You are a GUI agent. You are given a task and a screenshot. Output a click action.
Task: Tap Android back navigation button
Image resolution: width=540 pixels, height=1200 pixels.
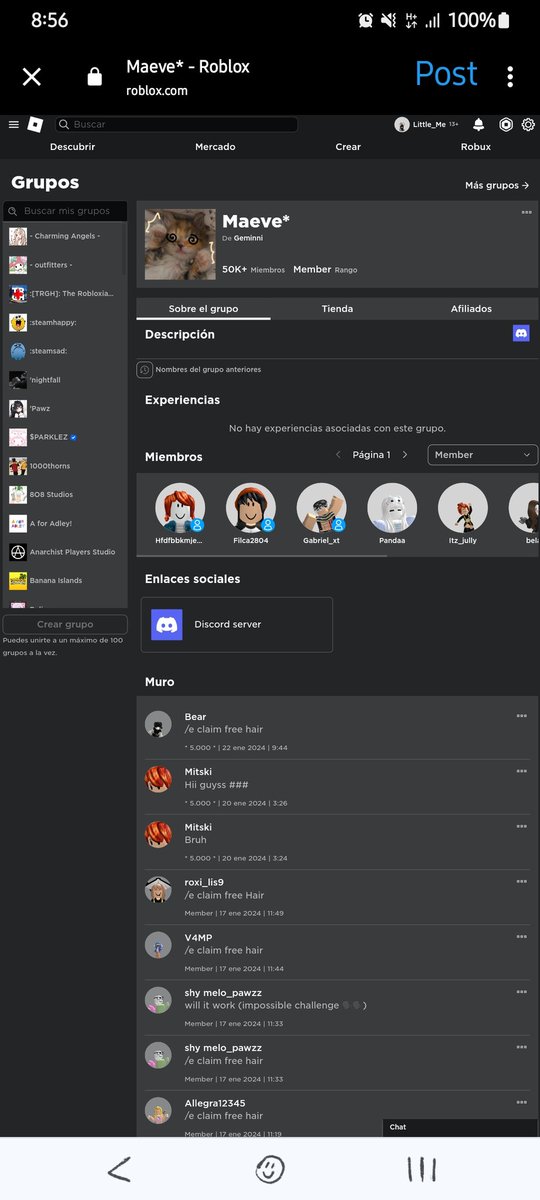119,1169
